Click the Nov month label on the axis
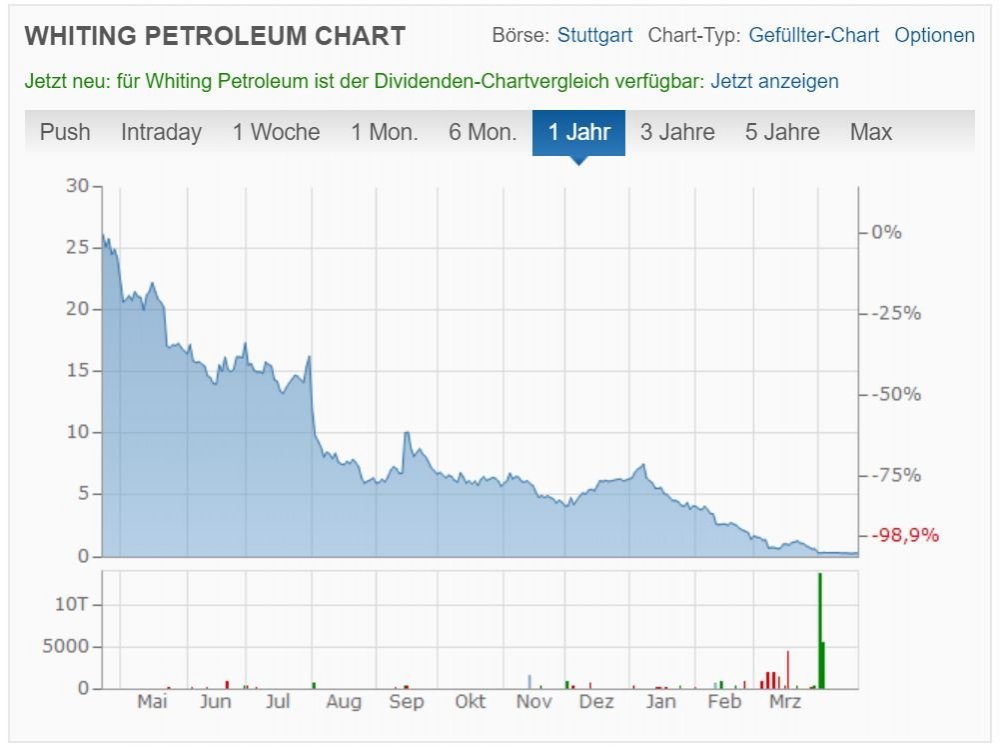 pos(534,702)
